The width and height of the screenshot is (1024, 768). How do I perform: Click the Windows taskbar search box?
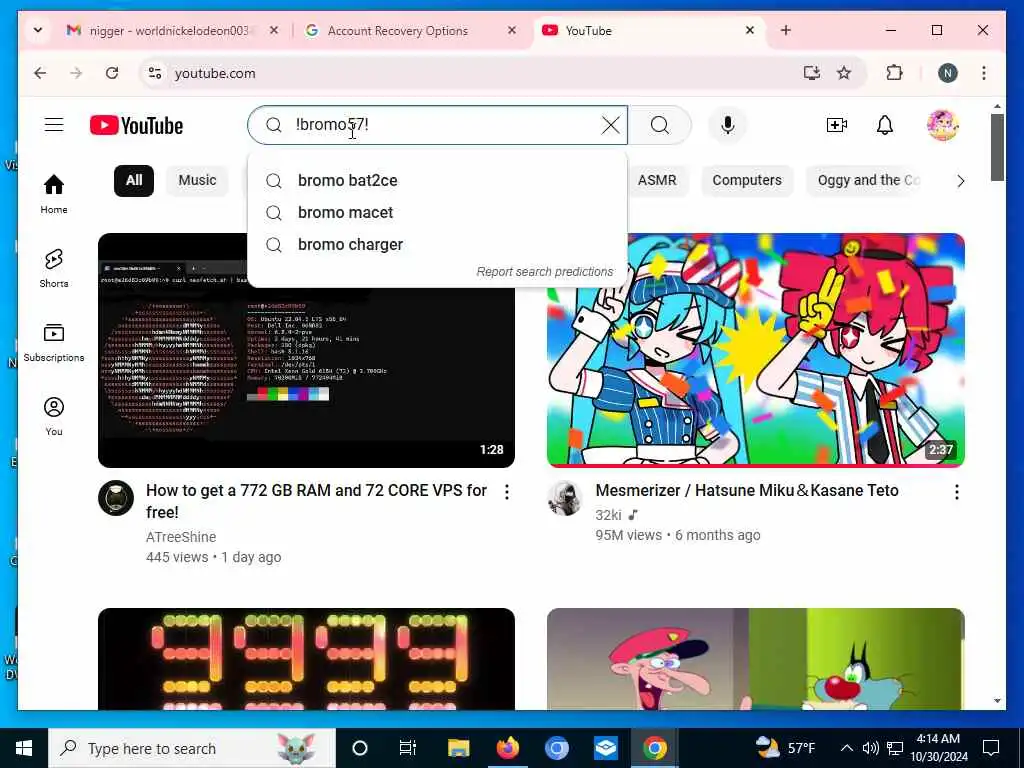coord(192,748)
